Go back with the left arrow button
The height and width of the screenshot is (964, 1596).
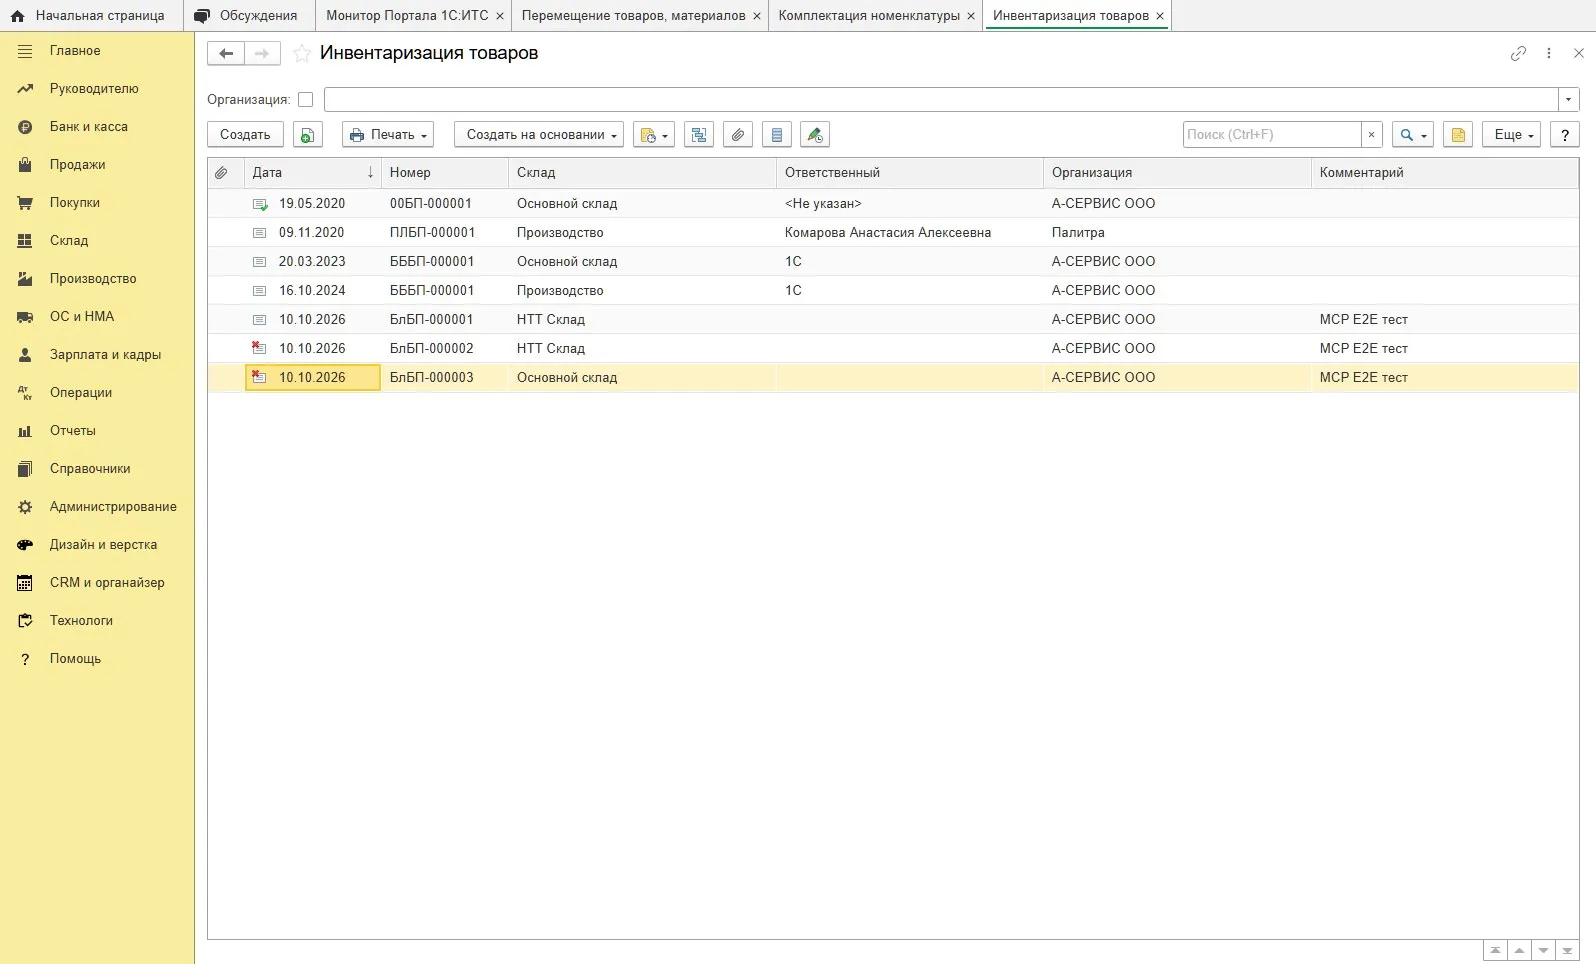tap(226, 53)
